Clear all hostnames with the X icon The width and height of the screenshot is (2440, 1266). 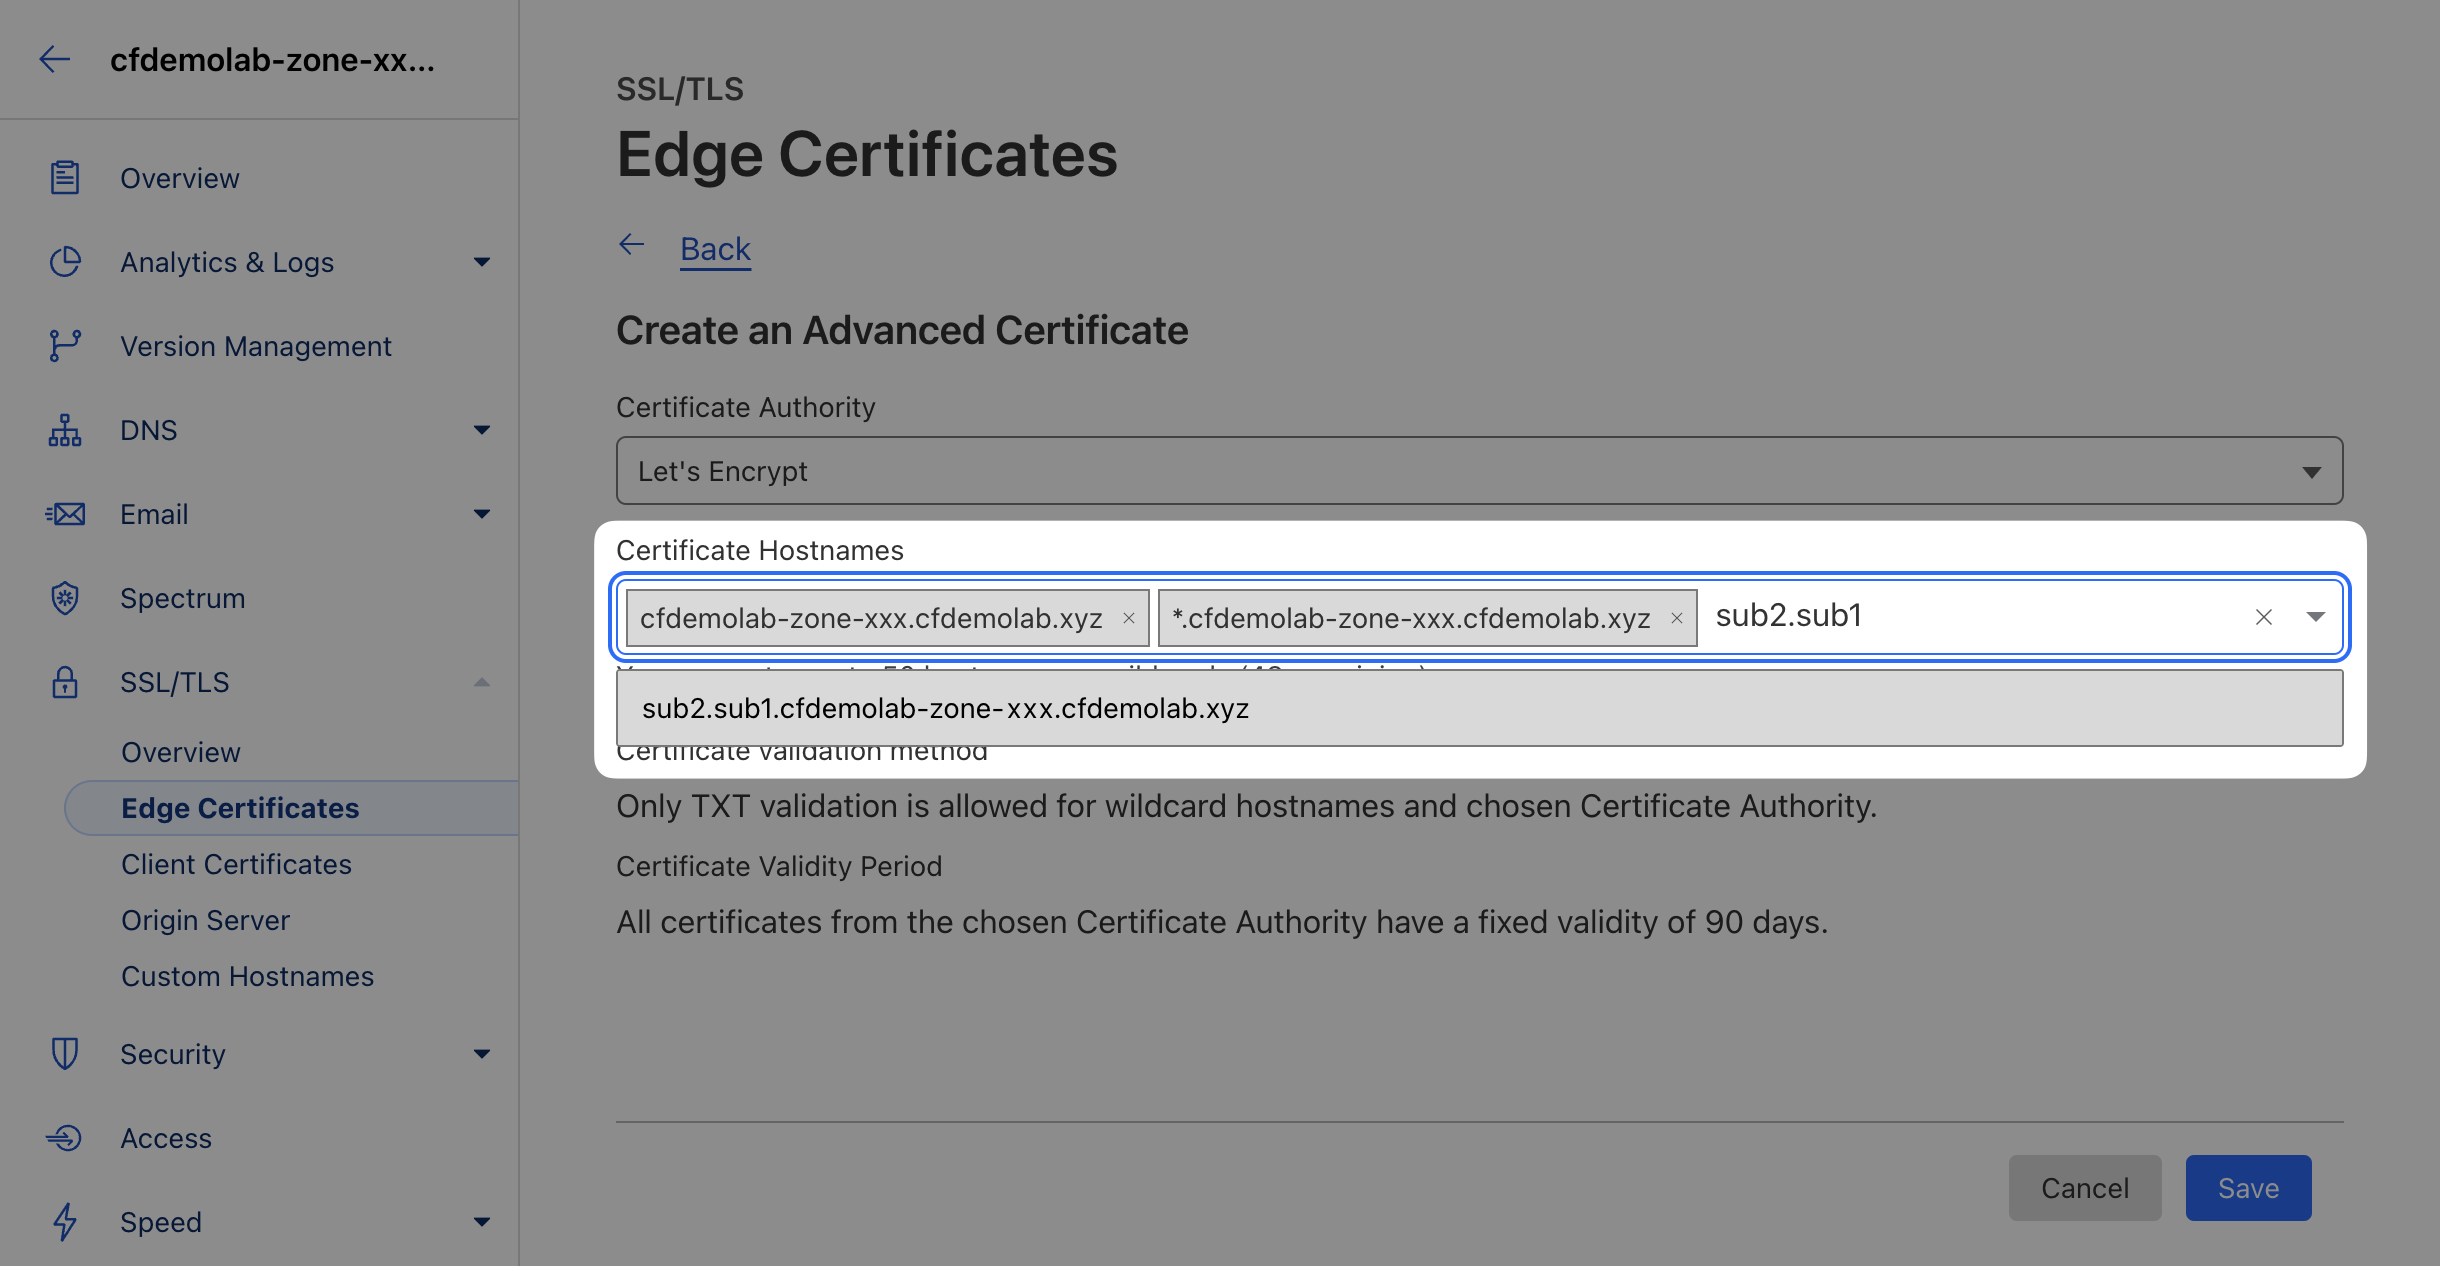[2264, 617]
